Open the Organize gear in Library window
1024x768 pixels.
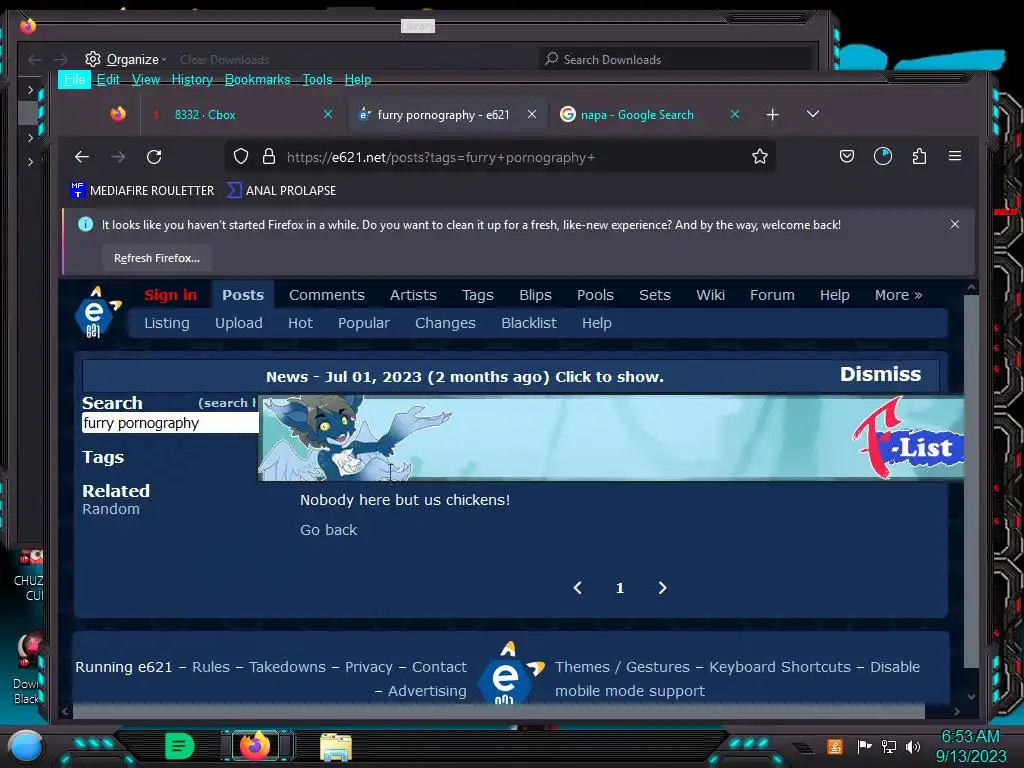93,59
